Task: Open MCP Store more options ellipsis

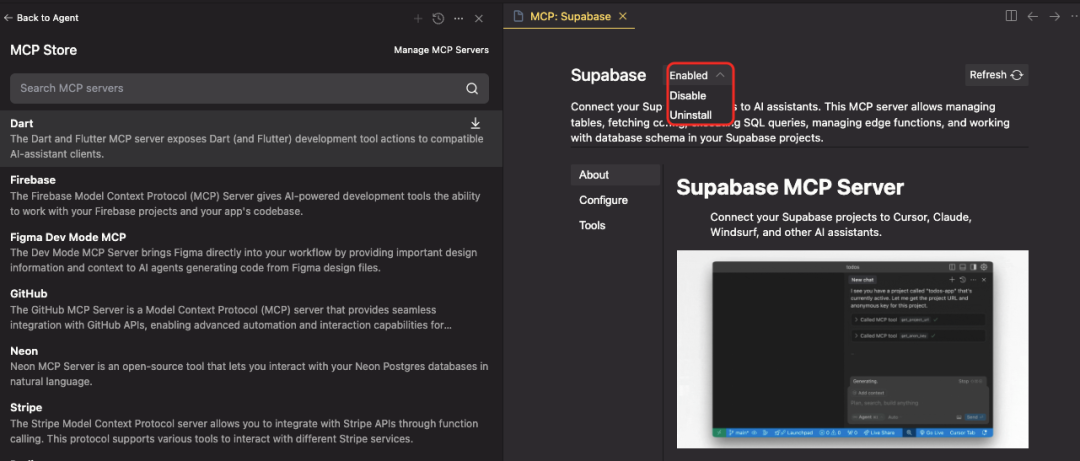Action: [459, 19]
